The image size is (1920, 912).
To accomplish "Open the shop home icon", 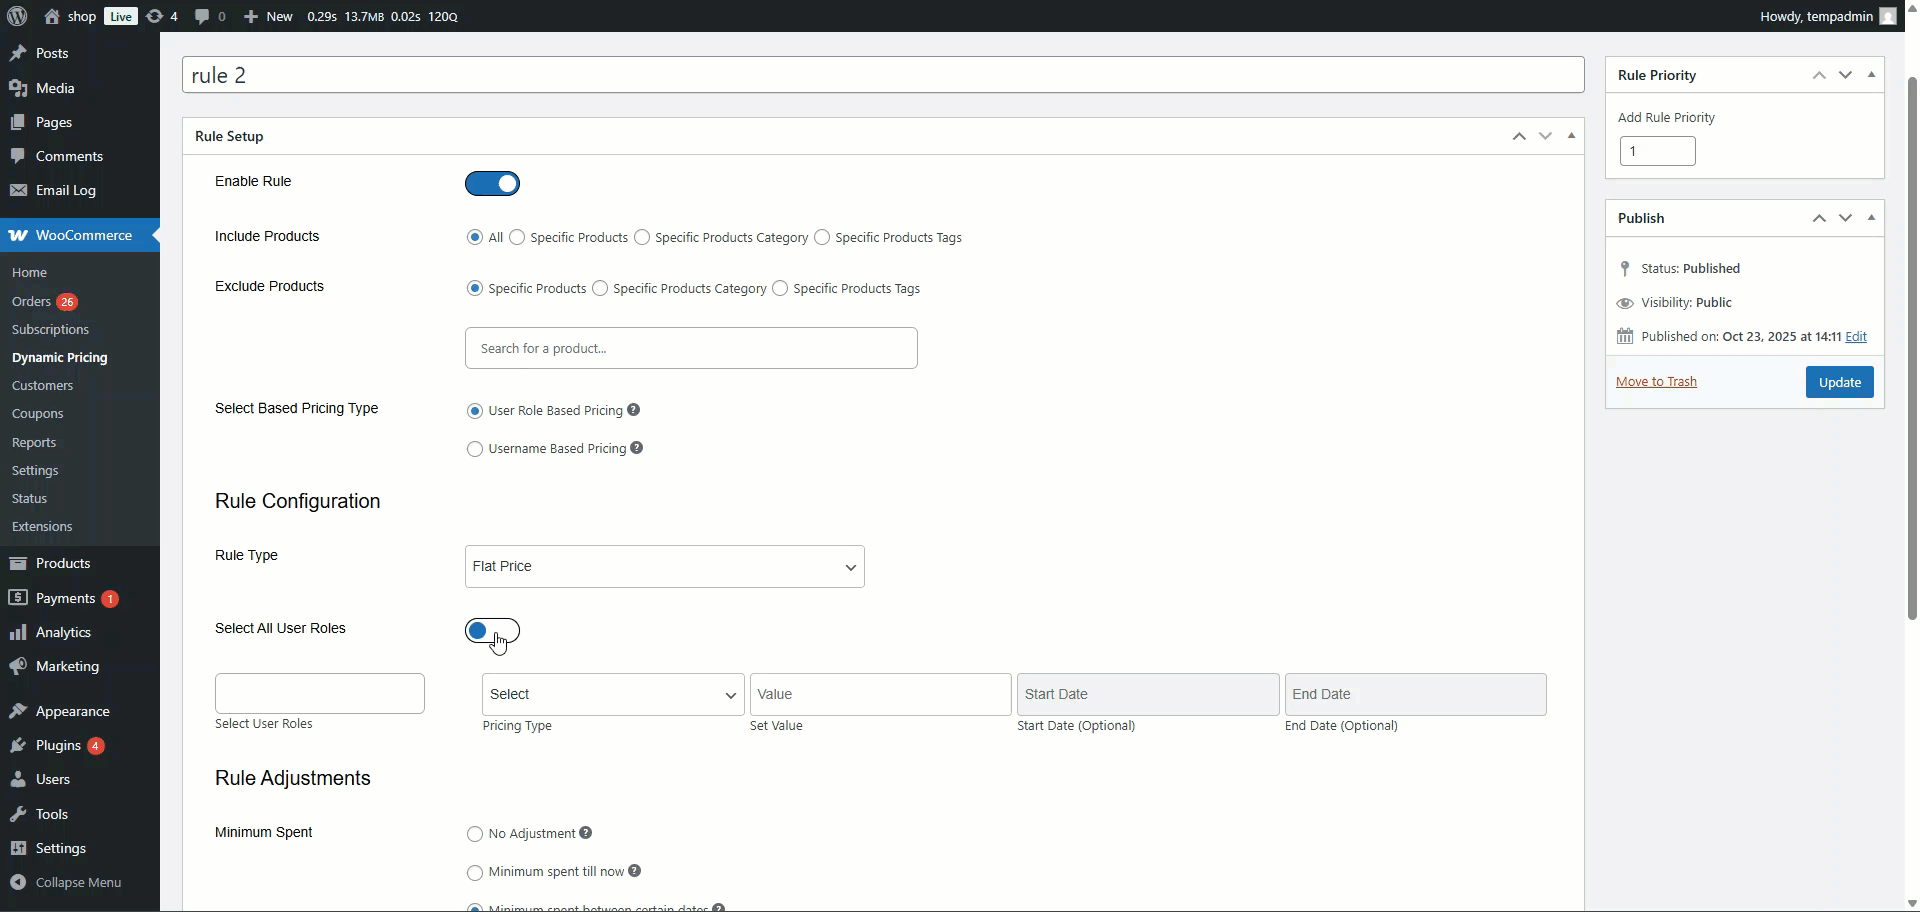I will (x=52, y=16).
